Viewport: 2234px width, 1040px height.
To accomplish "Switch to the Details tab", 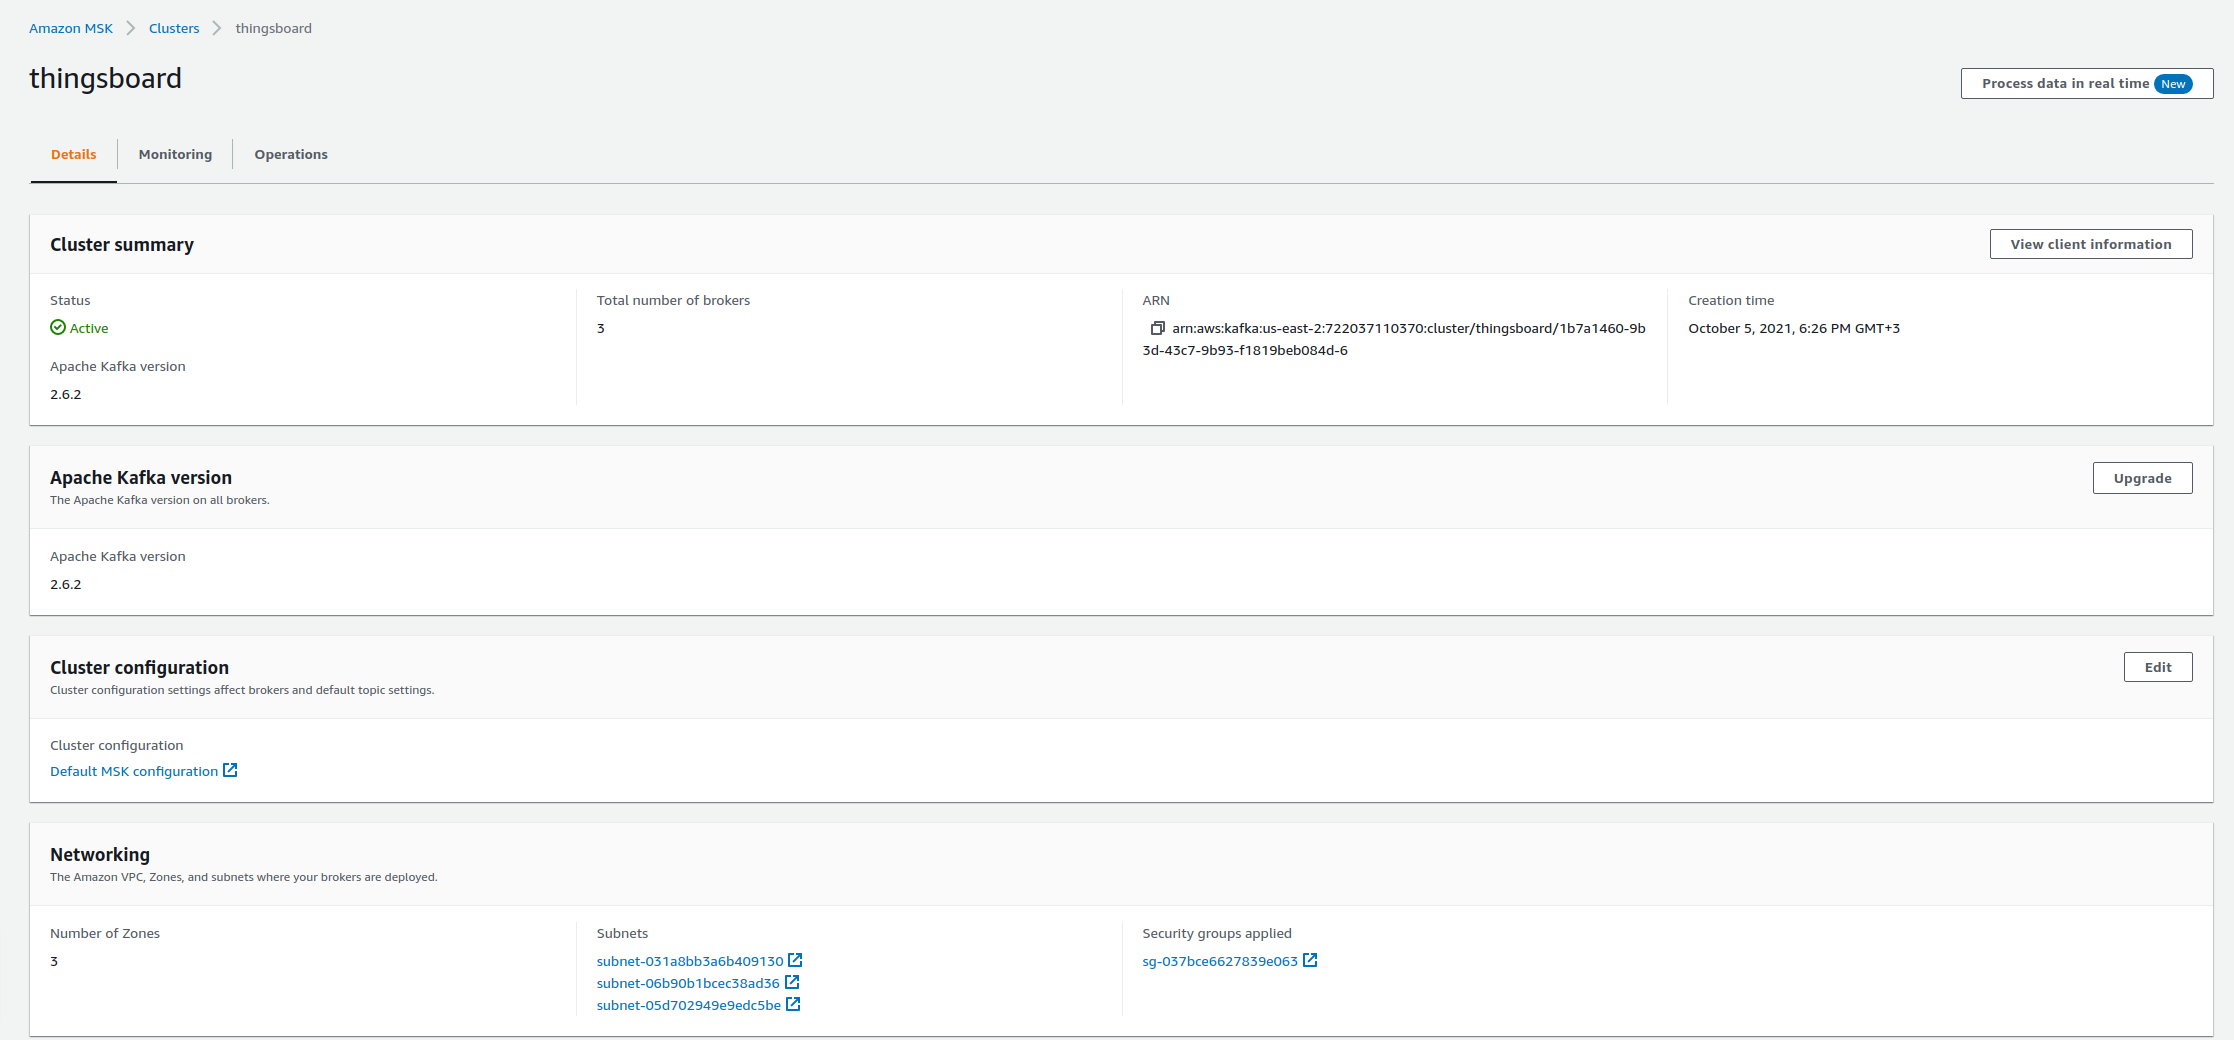I will pos(74,154).
